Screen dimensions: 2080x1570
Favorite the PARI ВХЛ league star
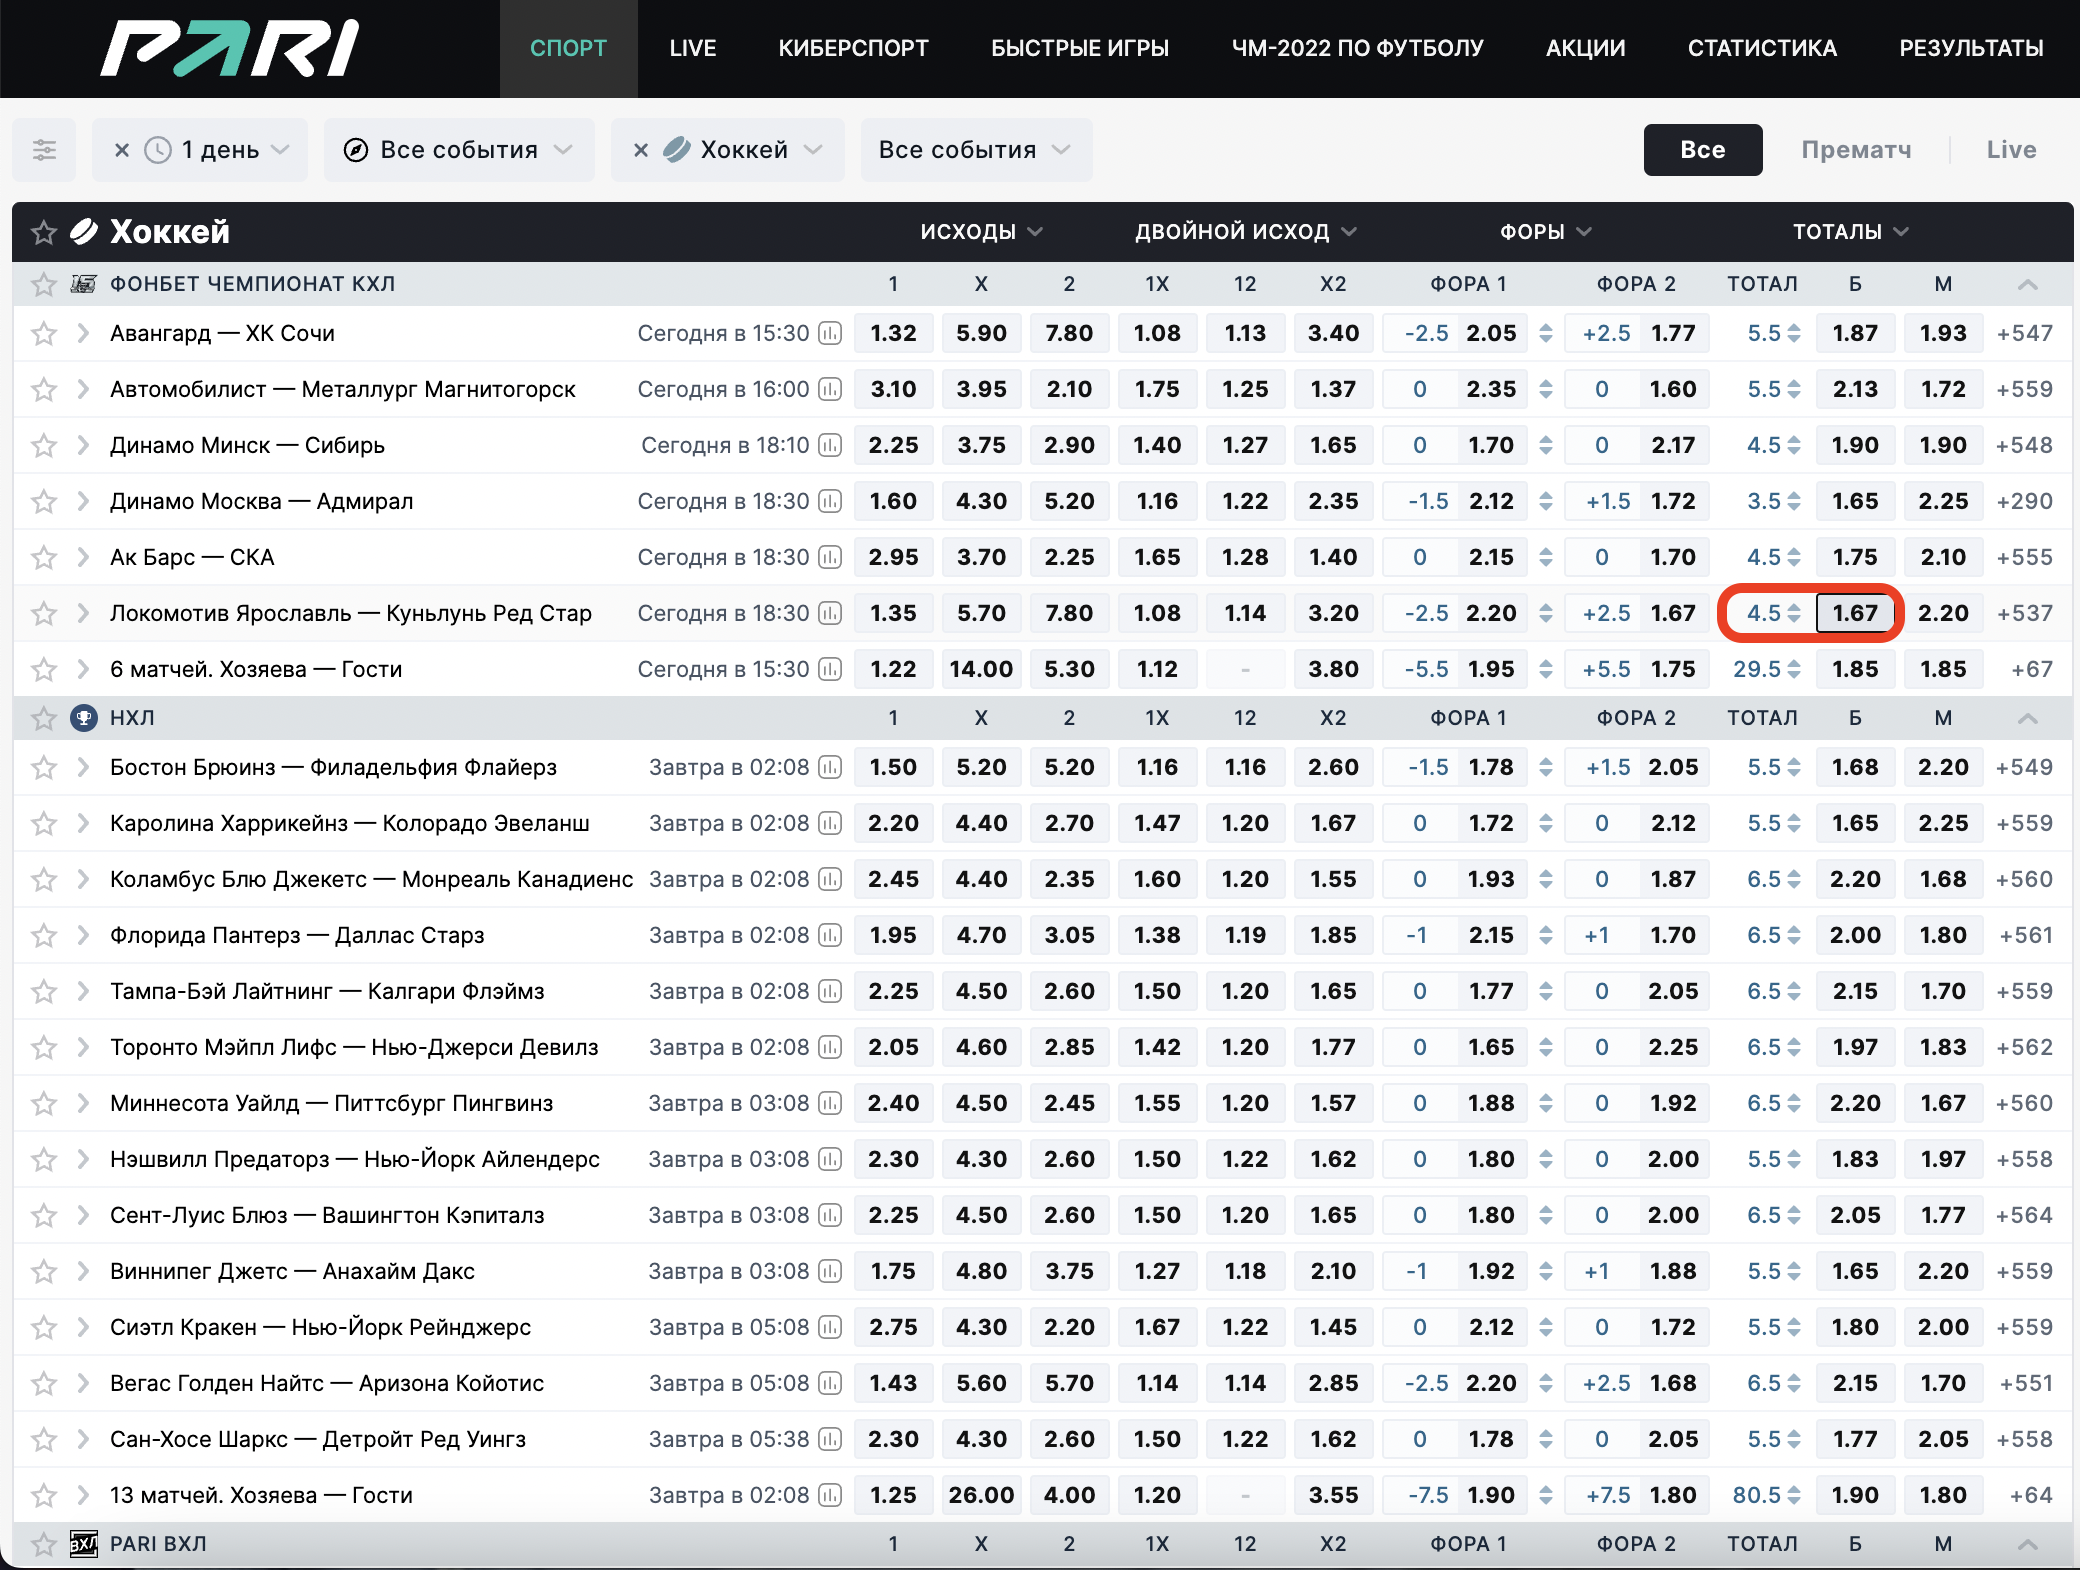click(x=43, y=1544)
